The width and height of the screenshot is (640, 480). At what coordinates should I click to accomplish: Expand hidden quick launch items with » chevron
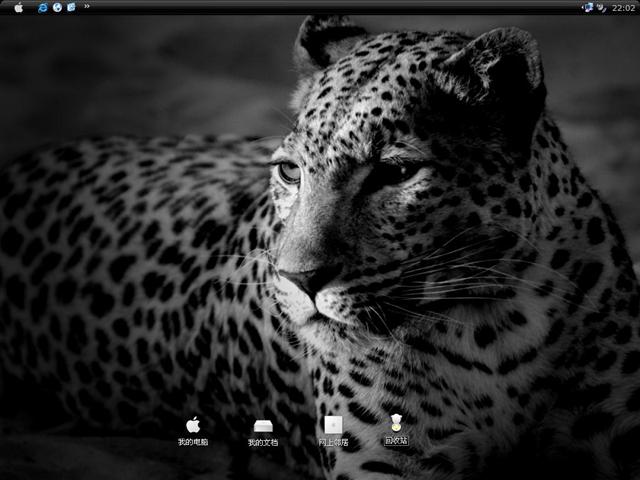pos(87,7)
